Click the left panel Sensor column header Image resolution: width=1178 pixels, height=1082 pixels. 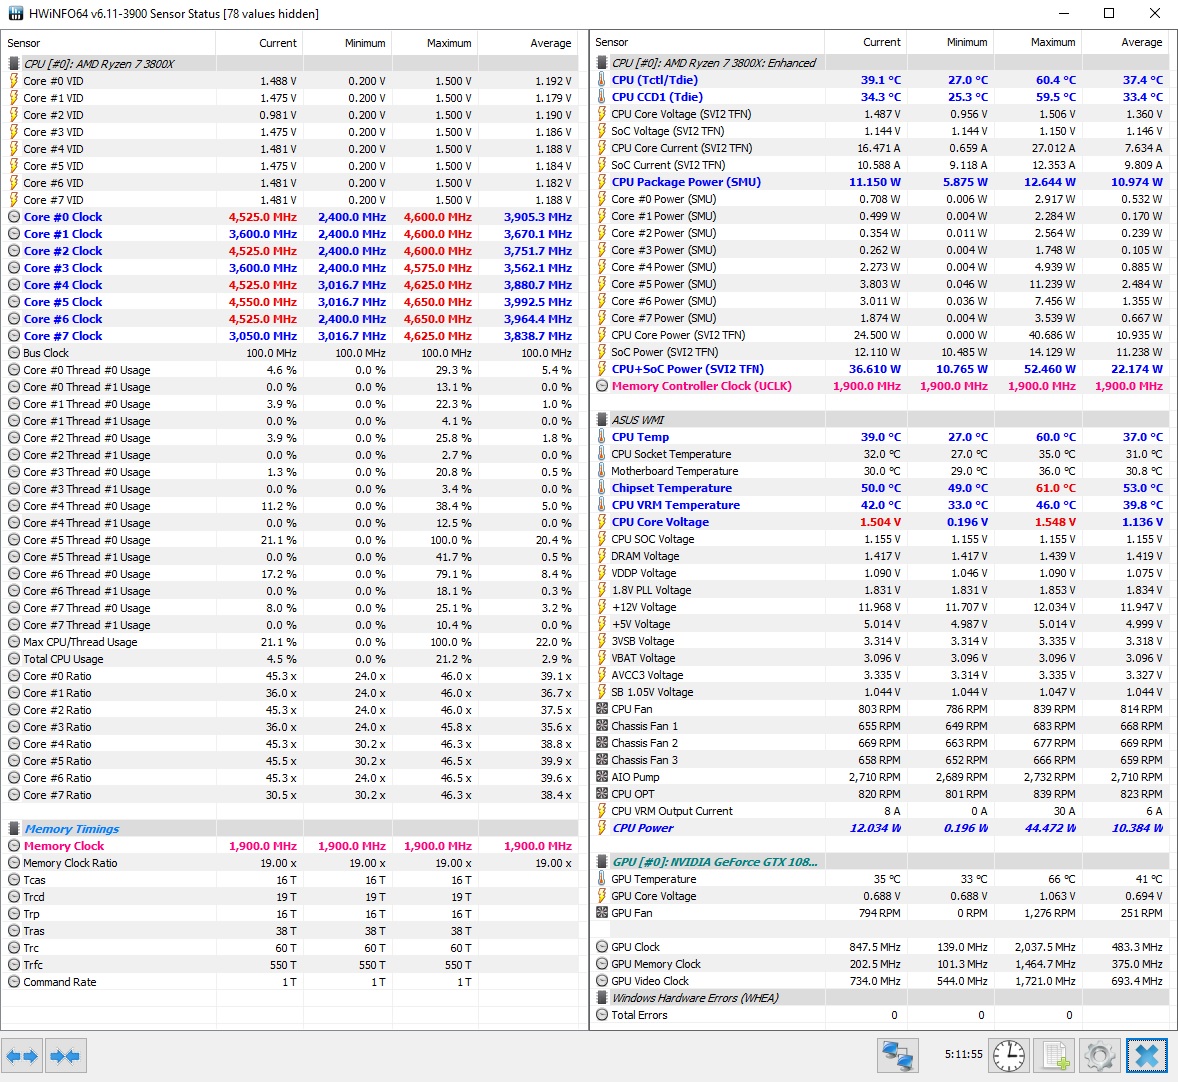[108, 43]
